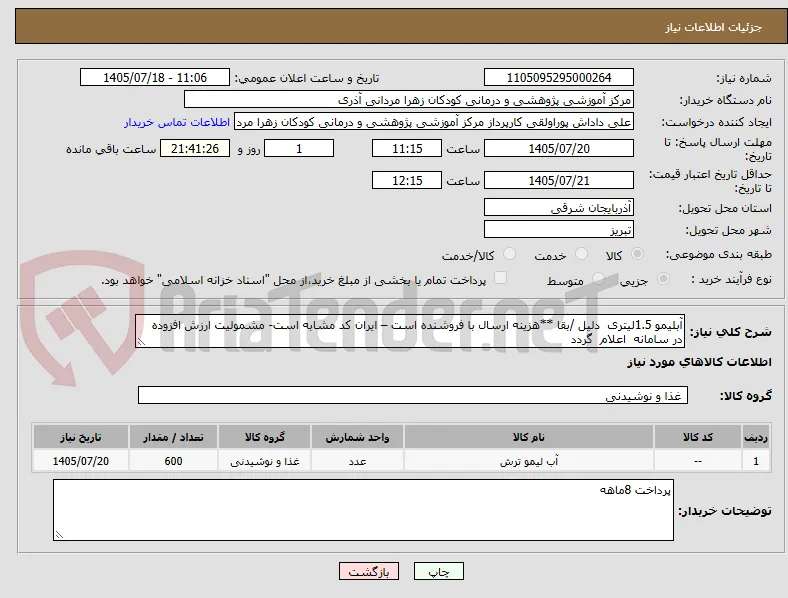The width and height of the screenshot is (788, 598).
Task: Click the response deadline date 1405/07/20 field
Action: [x=559, y=148]
